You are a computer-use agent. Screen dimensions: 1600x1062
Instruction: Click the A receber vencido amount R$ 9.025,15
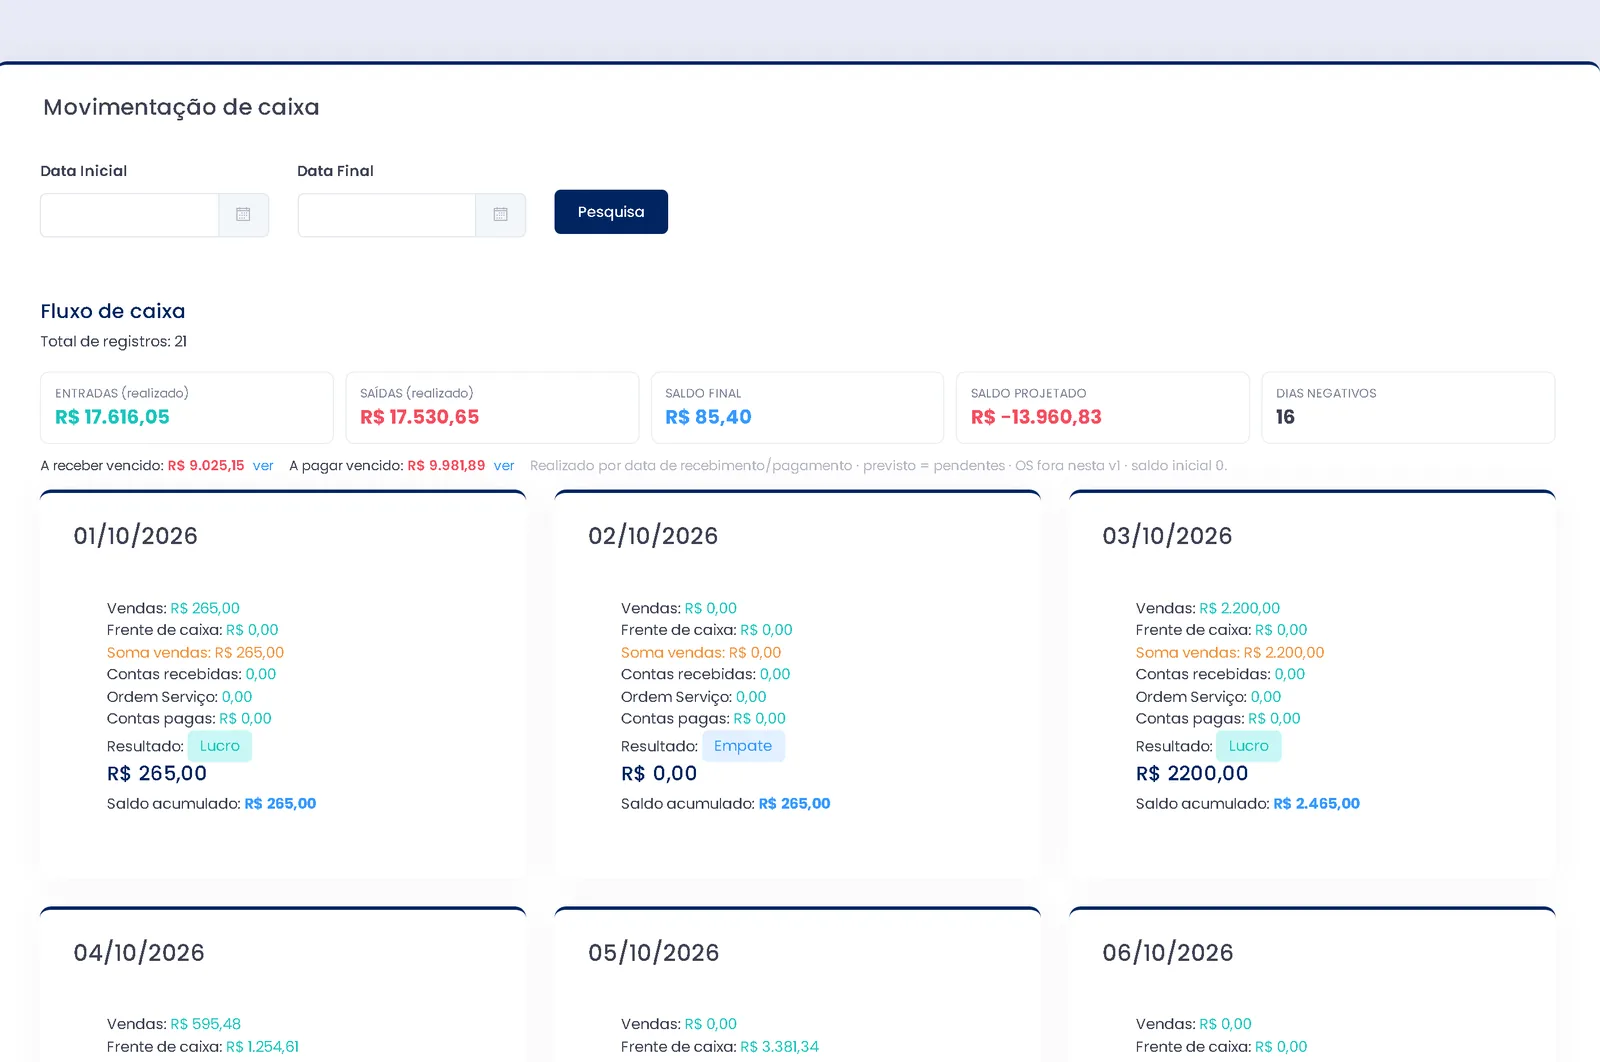tap(206, 466)
